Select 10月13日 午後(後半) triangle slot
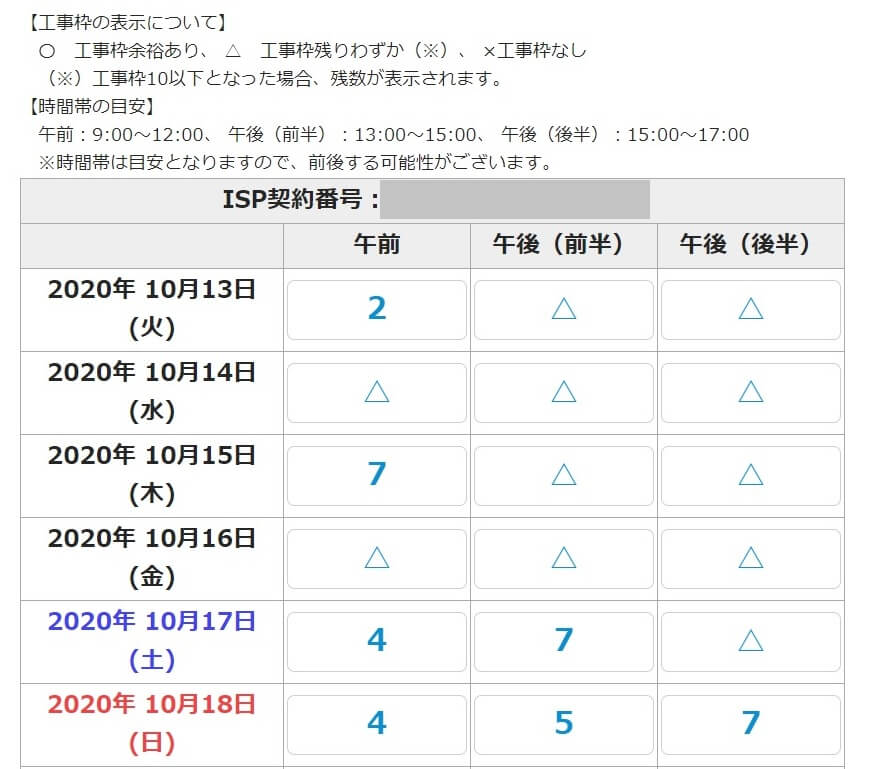The width and height of the screenshot is (870, 769). point(751,310)
